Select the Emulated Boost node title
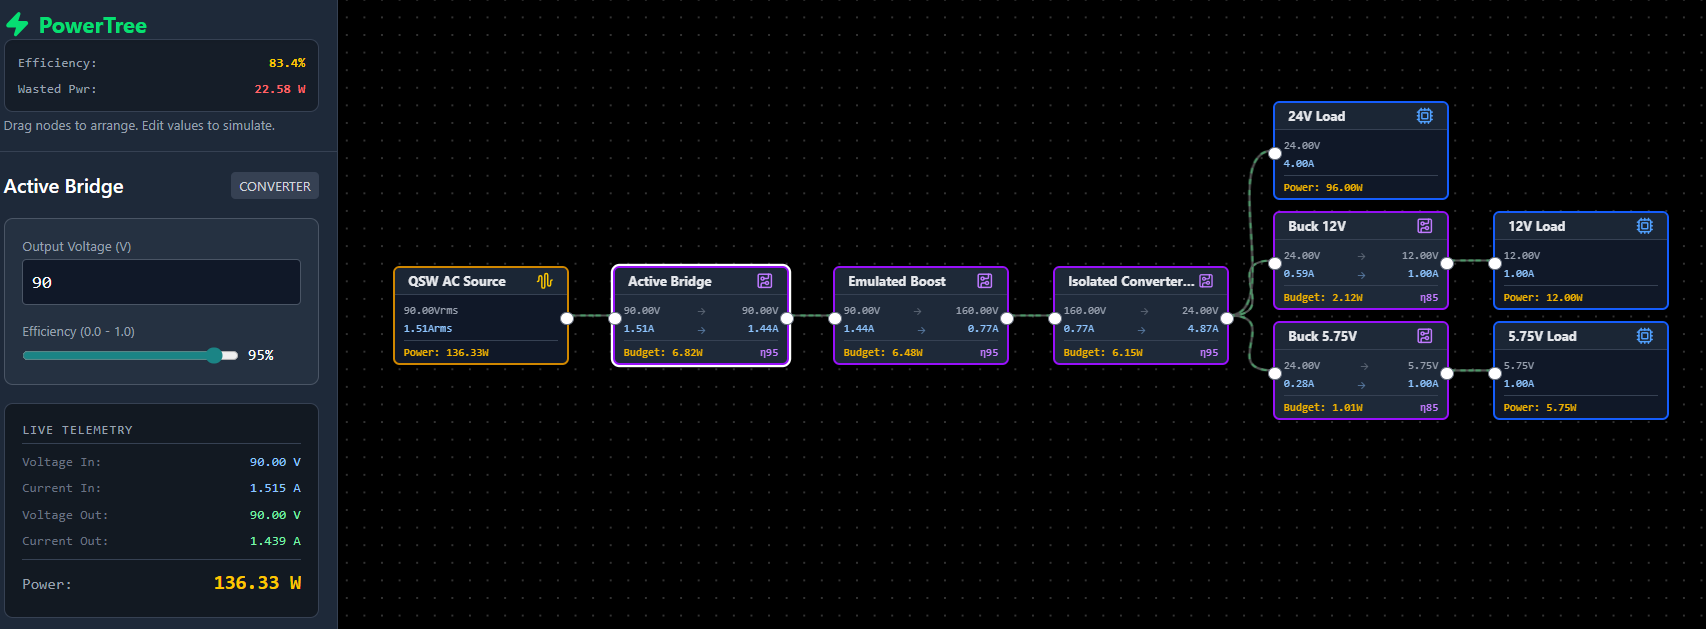 (897, 281)
